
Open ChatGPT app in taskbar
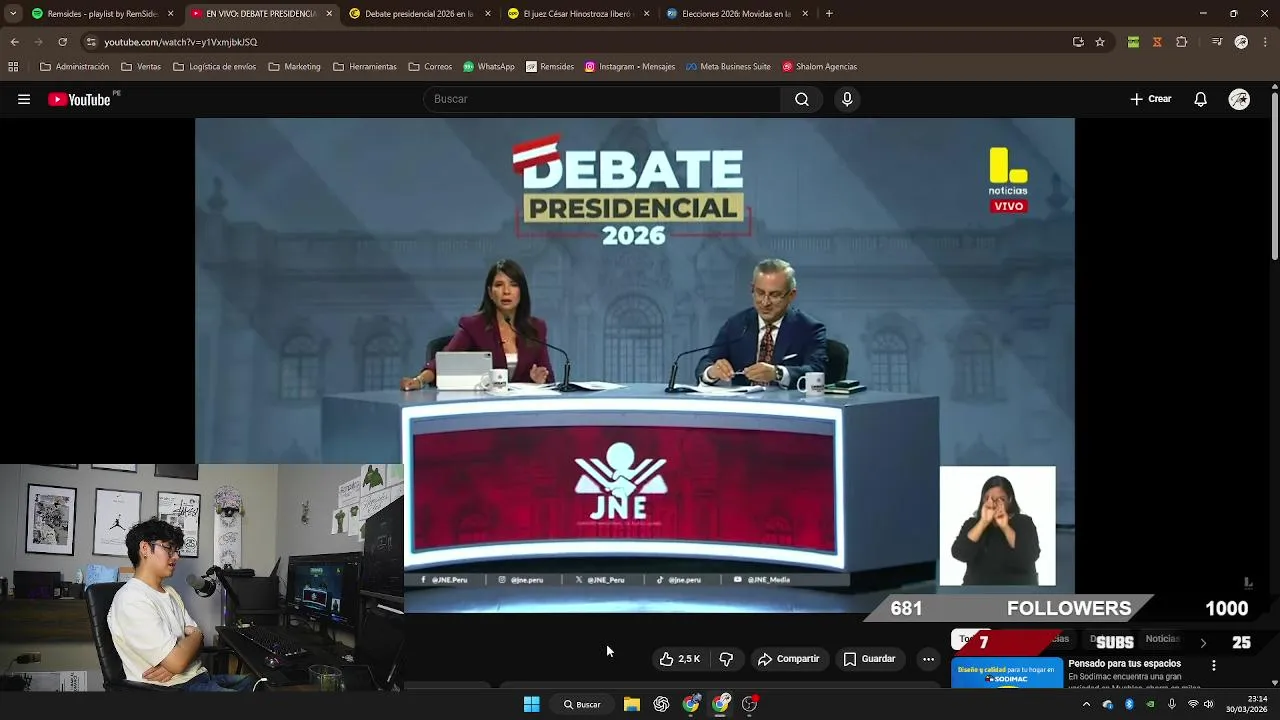click(x=661, y=704)
